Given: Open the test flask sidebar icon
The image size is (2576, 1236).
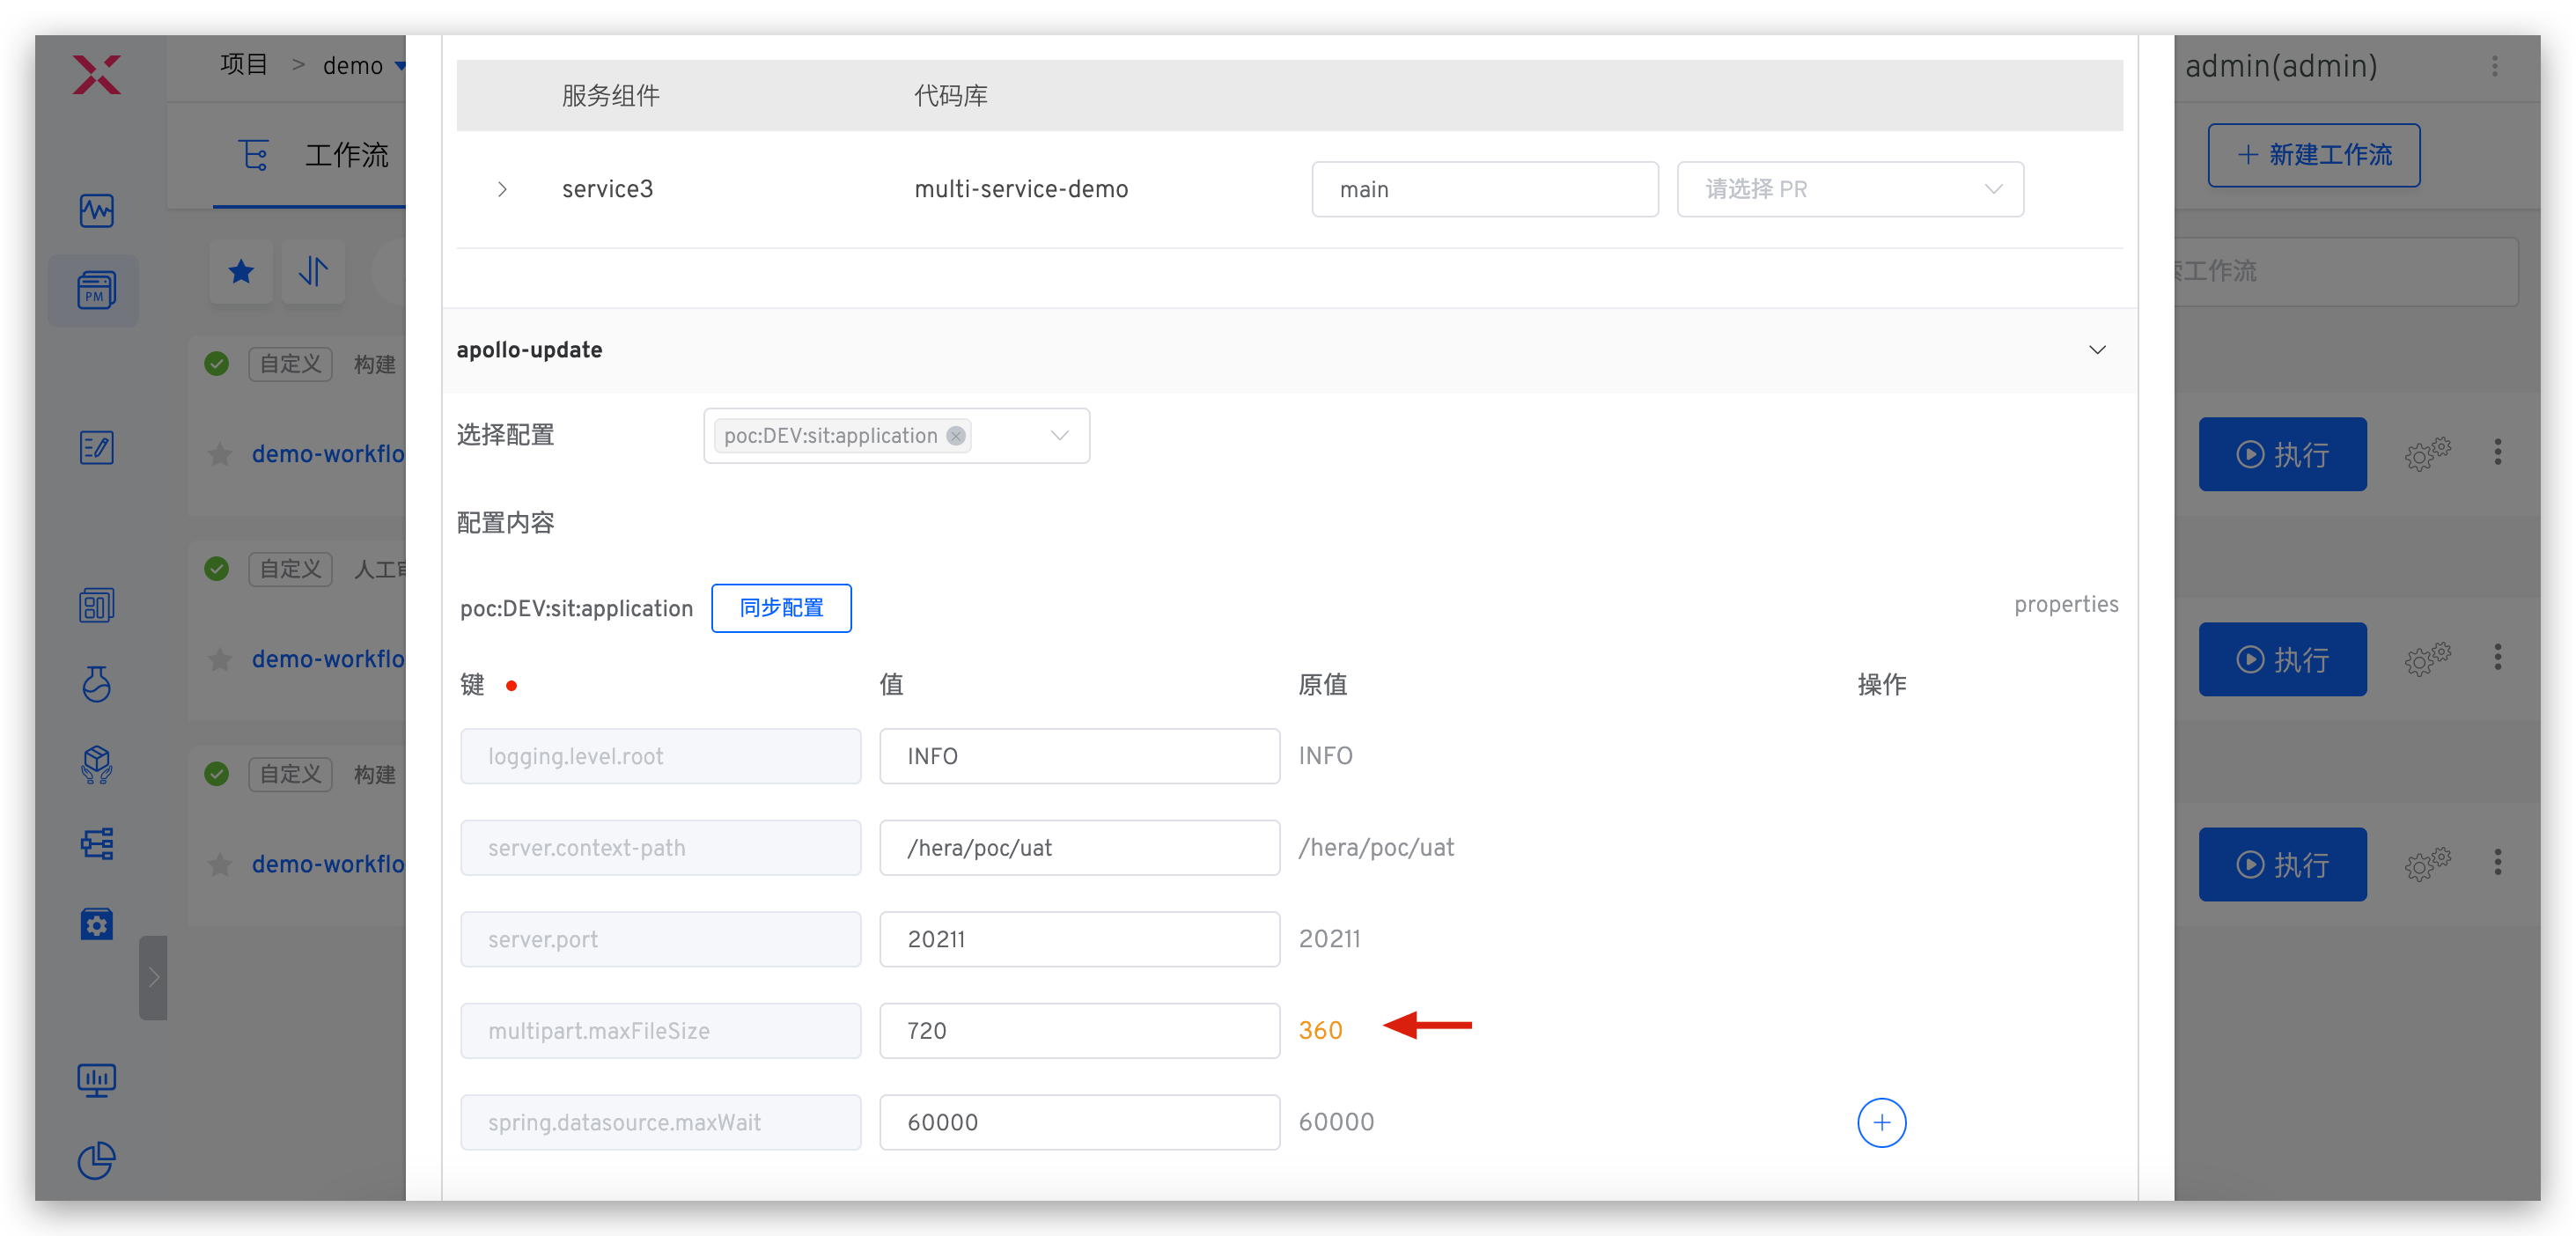Looking at the screenshot, I should pyautogui.click(x=96, y=684).
